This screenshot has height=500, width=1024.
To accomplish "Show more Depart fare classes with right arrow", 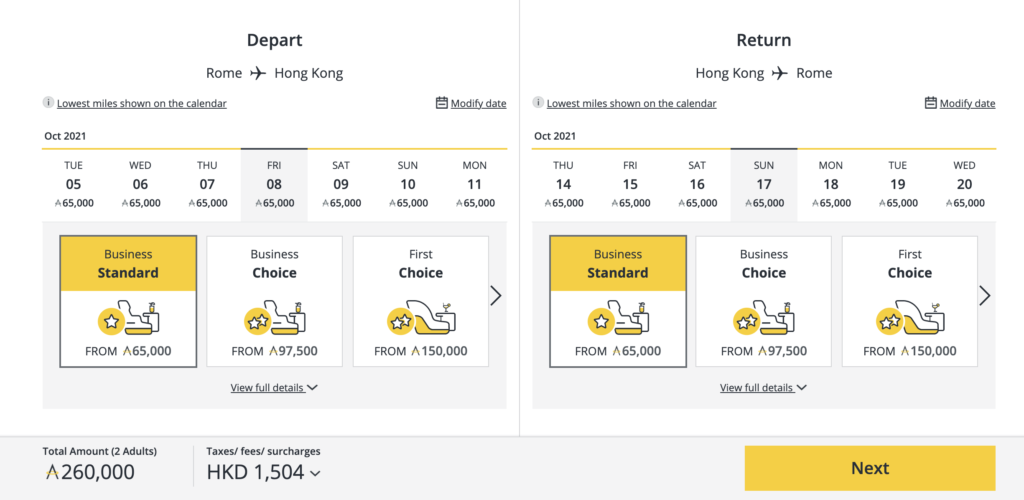I will pos(496,296).
